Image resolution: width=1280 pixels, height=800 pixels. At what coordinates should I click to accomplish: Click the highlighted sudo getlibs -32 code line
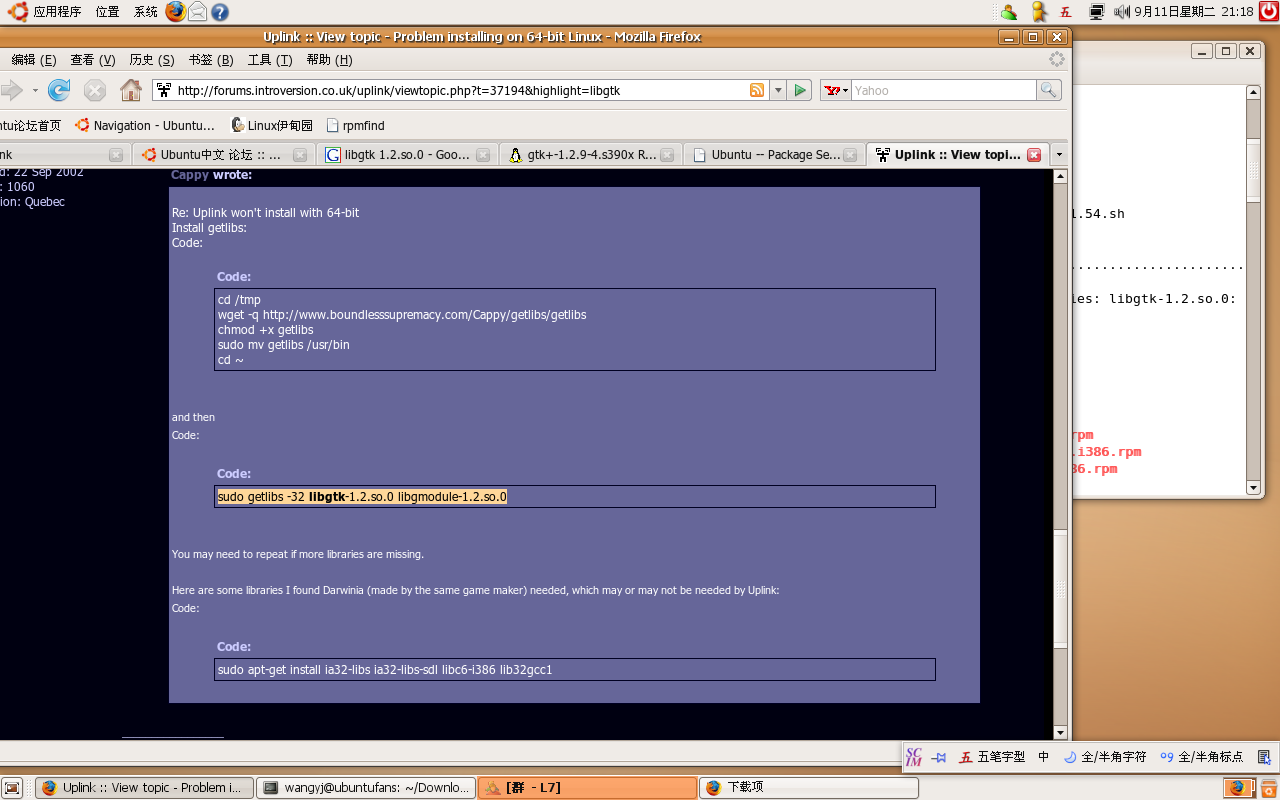pos(362,496)
